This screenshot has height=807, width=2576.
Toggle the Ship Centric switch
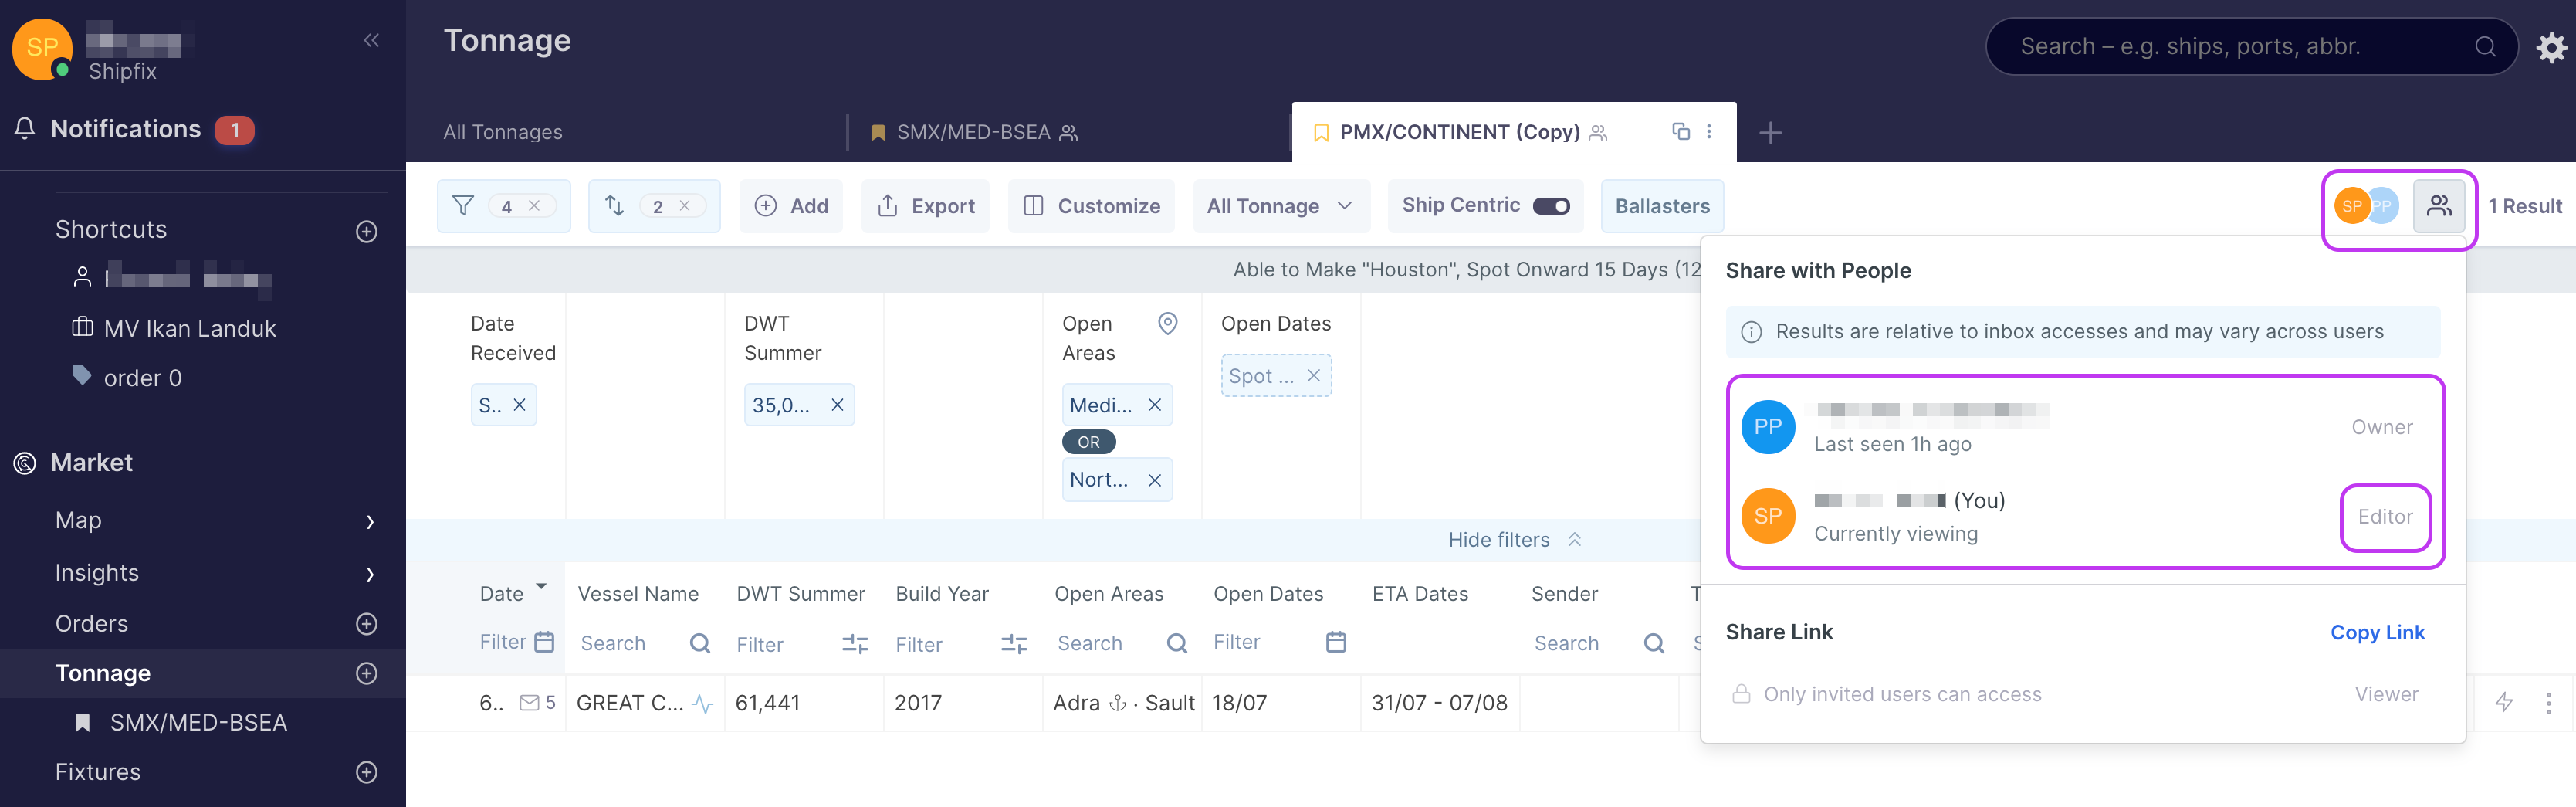[x=1551, y=206]
